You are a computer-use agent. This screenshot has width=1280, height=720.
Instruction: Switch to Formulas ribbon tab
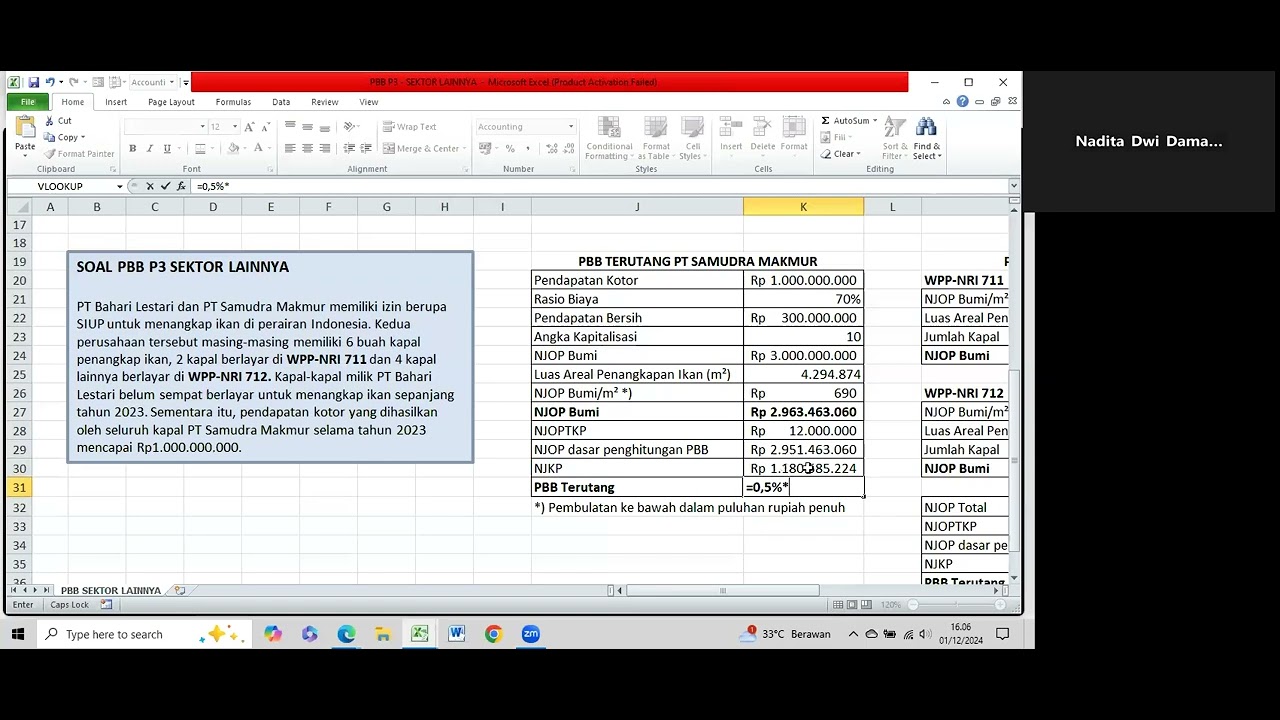(x=233, y=102)
